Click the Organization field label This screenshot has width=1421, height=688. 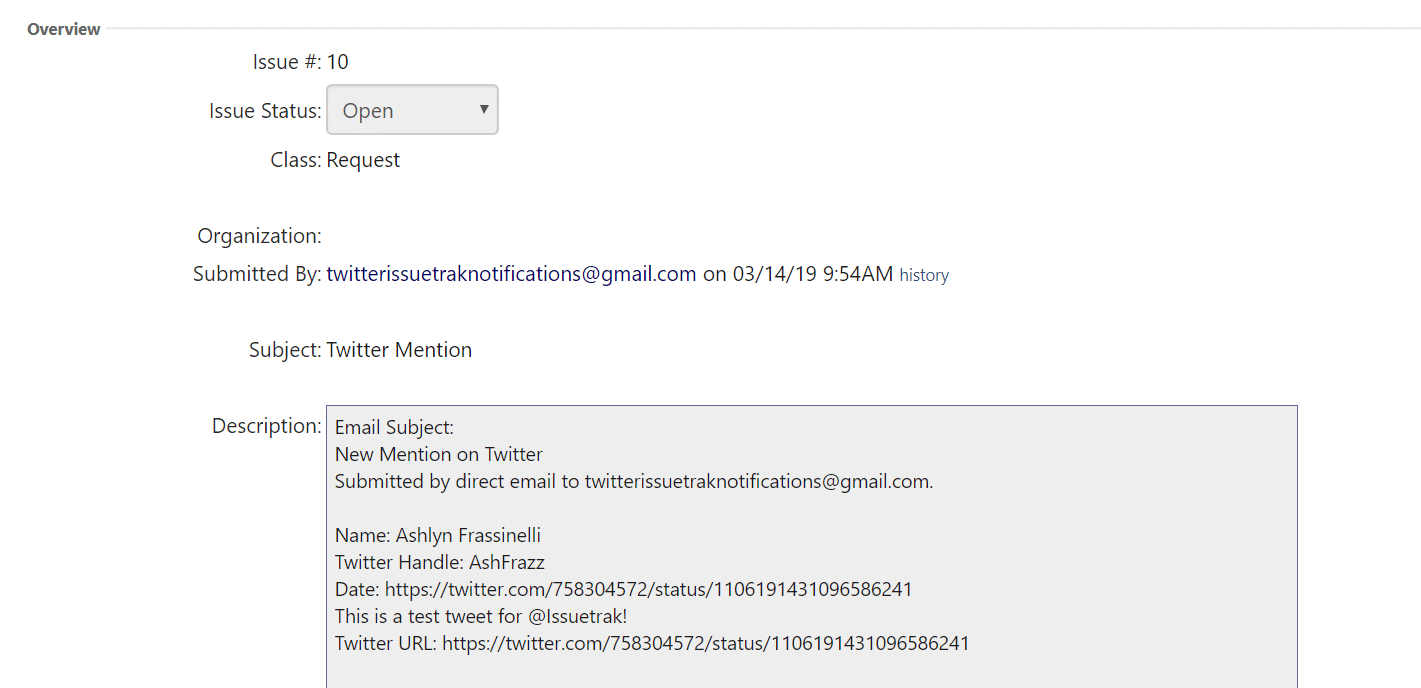(260, 236)
